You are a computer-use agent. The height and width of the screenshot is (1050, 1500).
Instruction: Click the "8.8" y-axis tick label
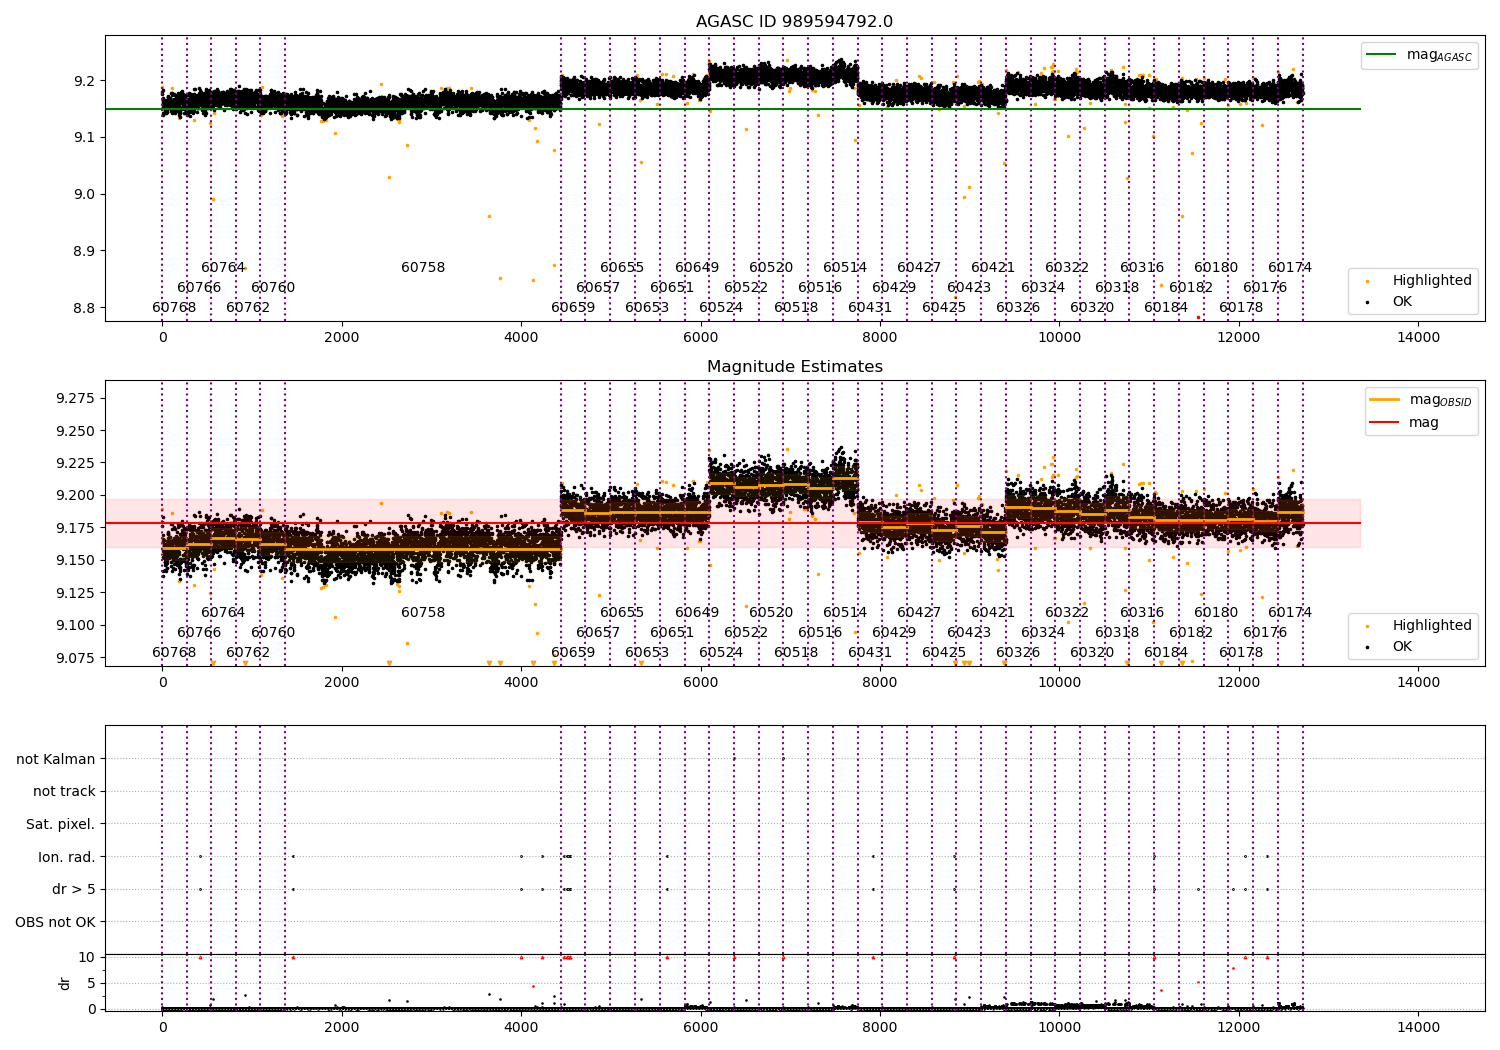pyautogui.click(x=84, y=308)
